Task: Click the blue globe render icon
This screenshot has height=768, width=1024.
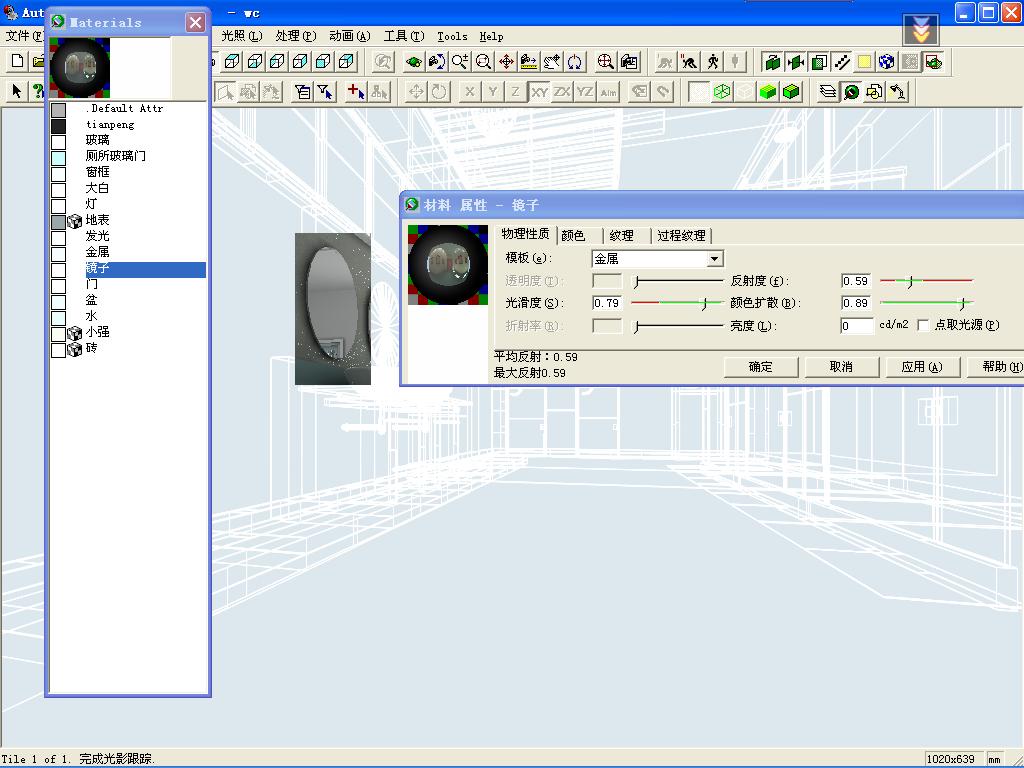Action: click(x=887, y=62)
